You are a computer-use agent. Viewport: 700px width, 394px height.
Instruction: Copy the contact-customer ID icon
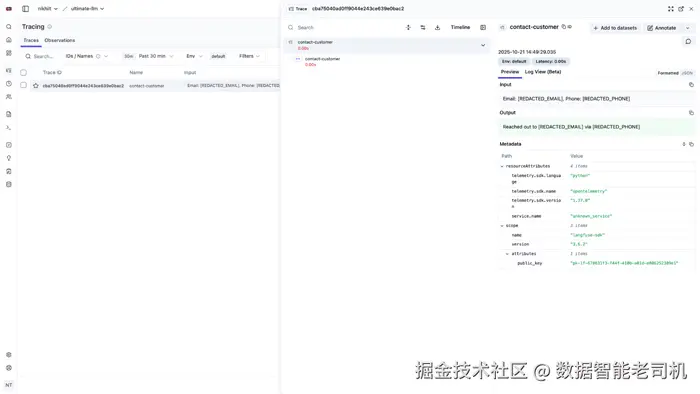[x=564, y=27]
